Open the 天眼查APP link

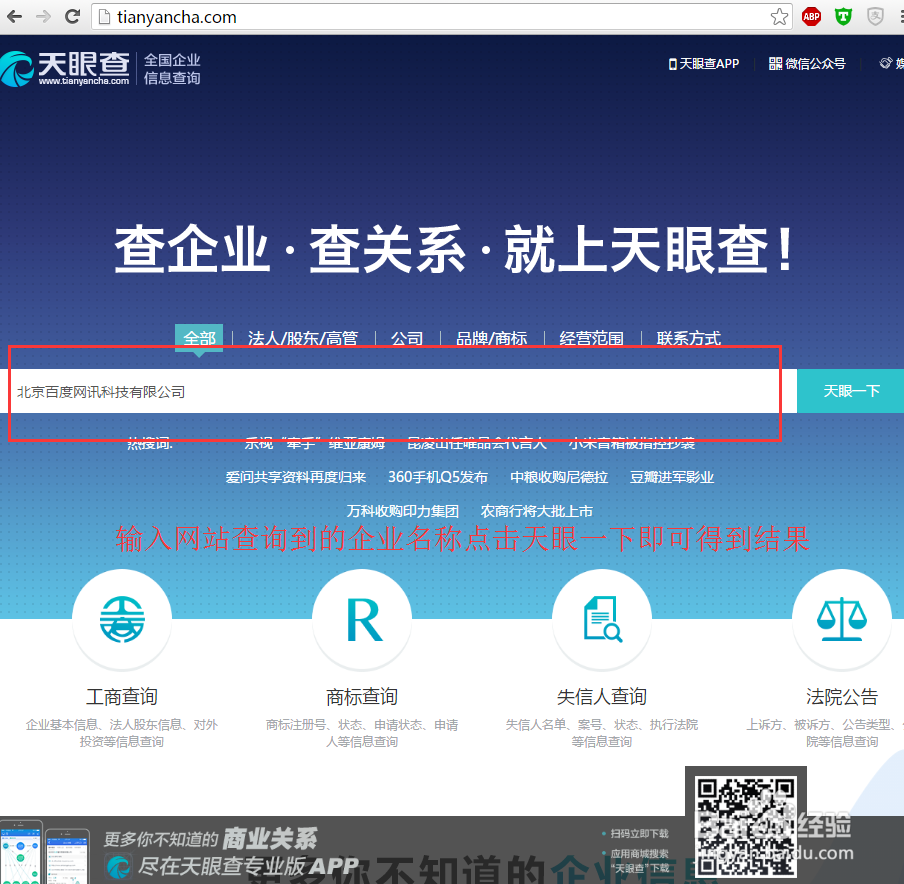tap(704, 63)
